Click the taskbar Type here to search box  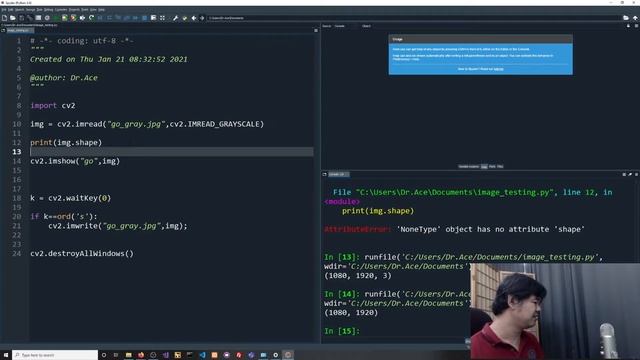(x=55, y=355)
